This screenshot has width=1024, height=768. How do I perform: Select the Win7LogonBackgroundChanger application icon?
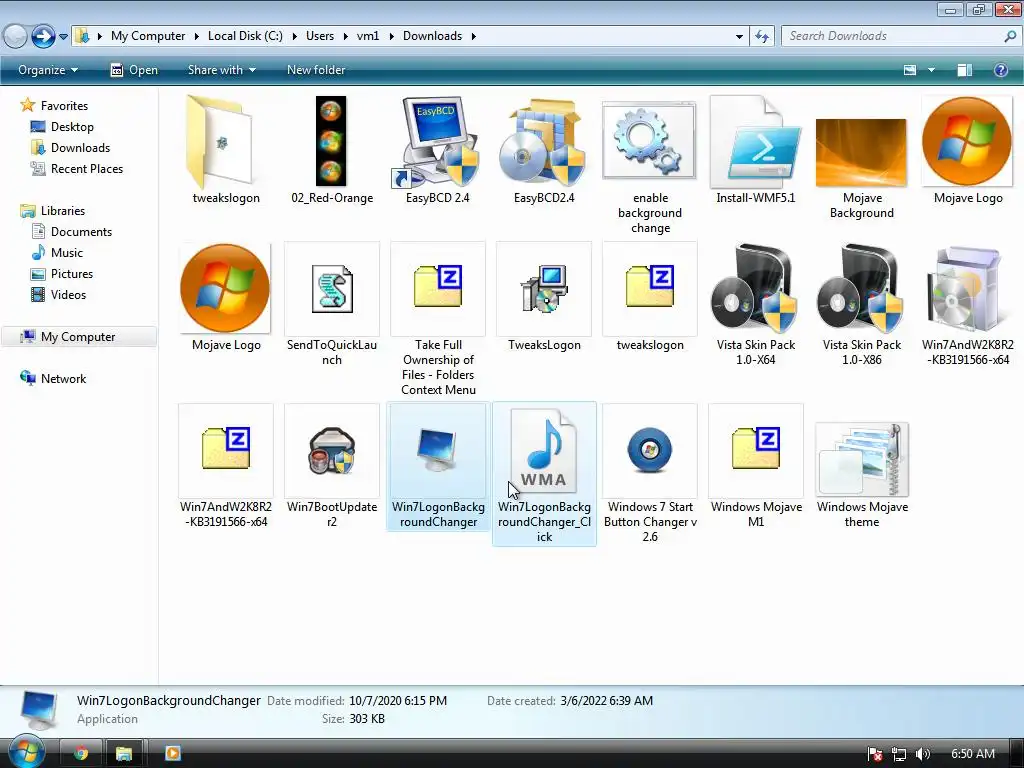pyautogui.click(x=438, y=449)
